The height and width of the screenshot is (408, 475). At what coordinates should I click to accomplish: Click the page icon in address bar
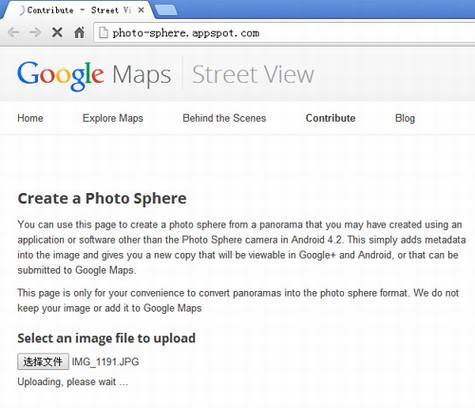tap(103, 33)
